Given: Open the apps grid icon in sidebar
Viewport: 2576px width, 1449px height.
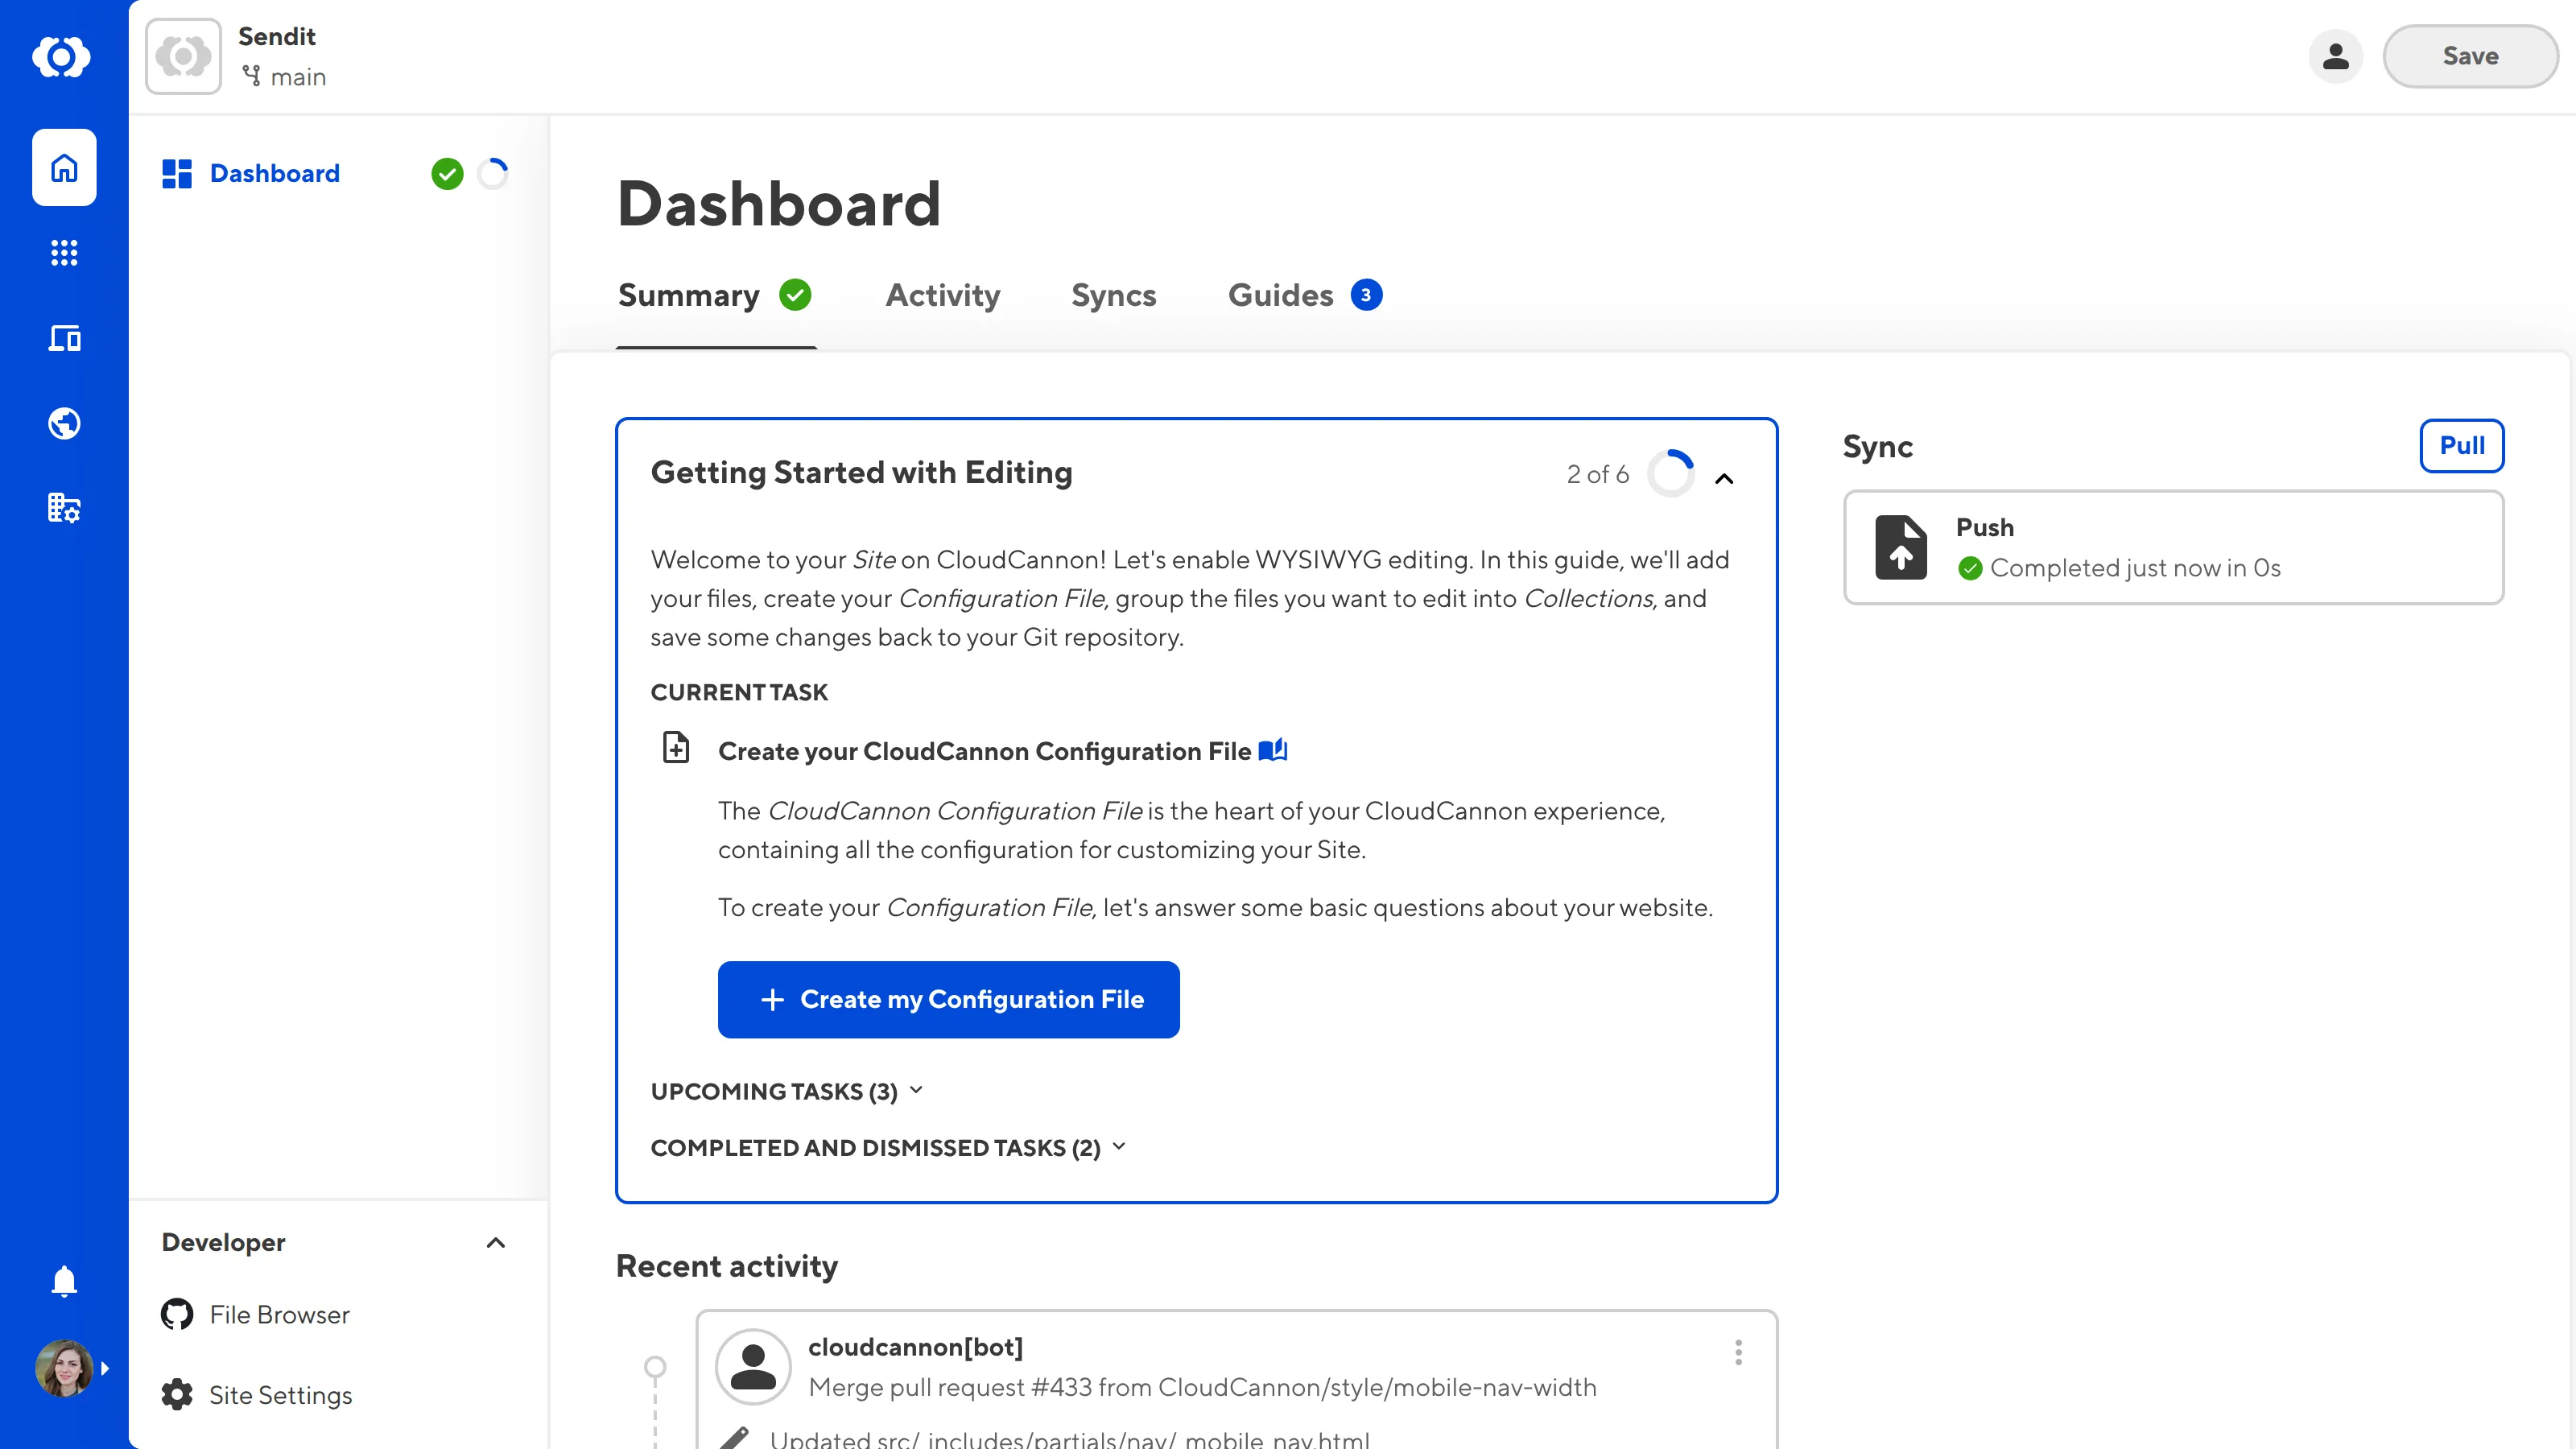Looking at the screenshot, I should click(x=63, y=252).
